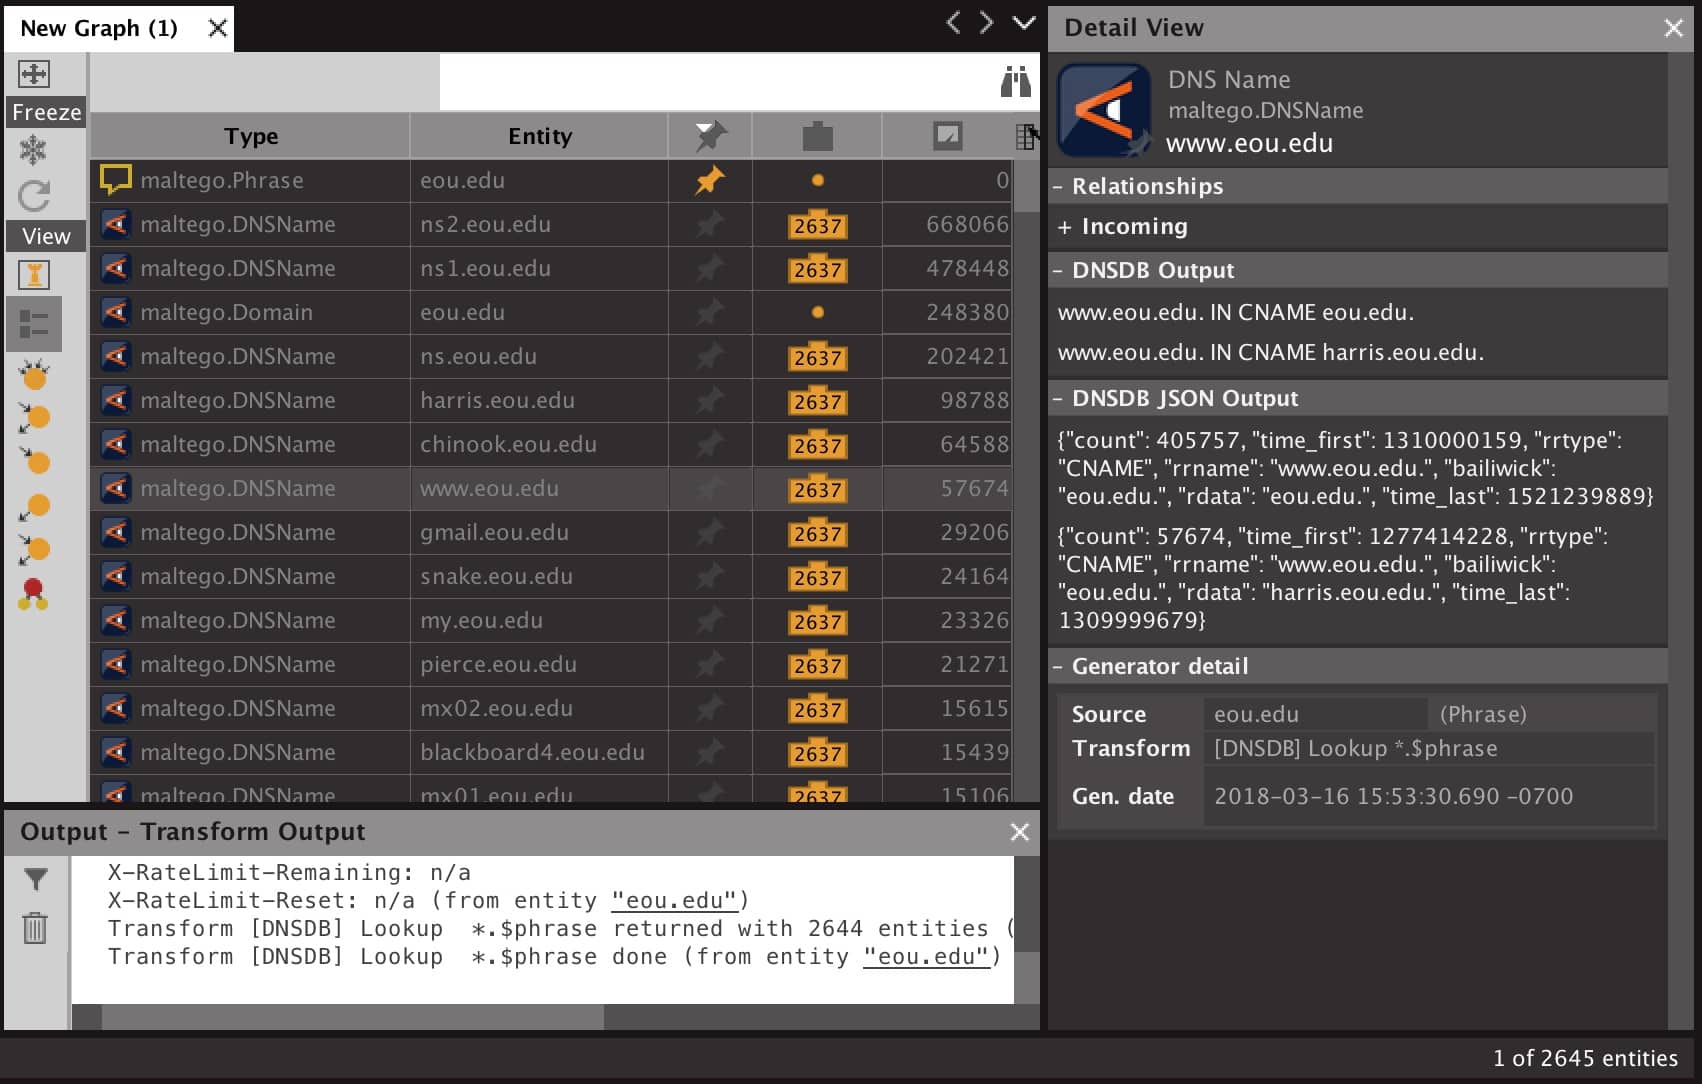Select the ns.eou.edu entity cell
The height and width of the screenshot is (1084, 1702).
pos(539,356)
